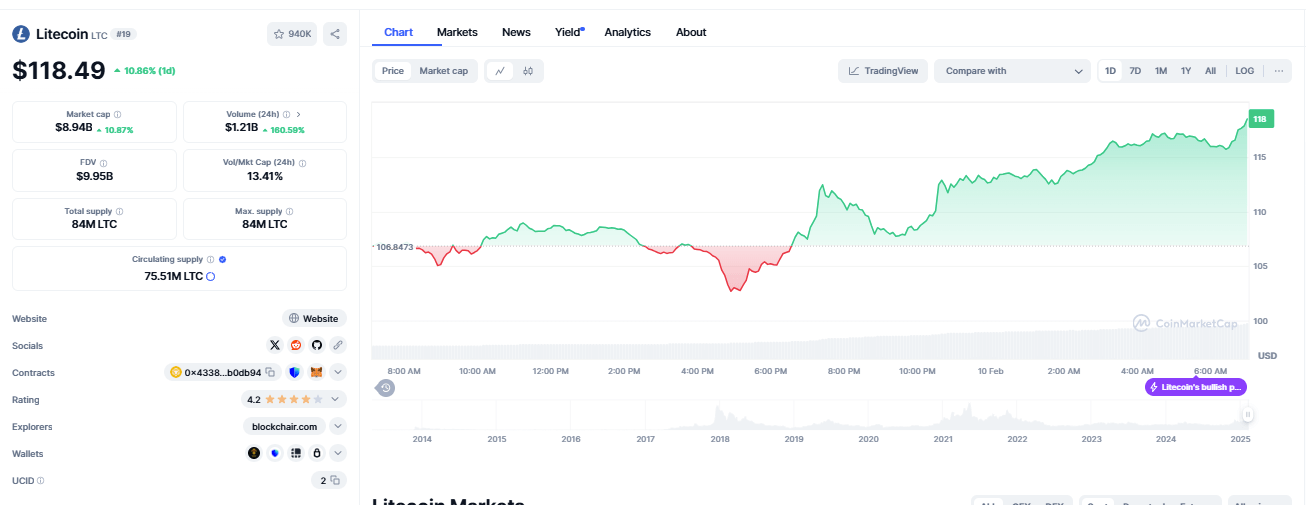Copy the contract address 0x4338...b0db94

[270, 373]
